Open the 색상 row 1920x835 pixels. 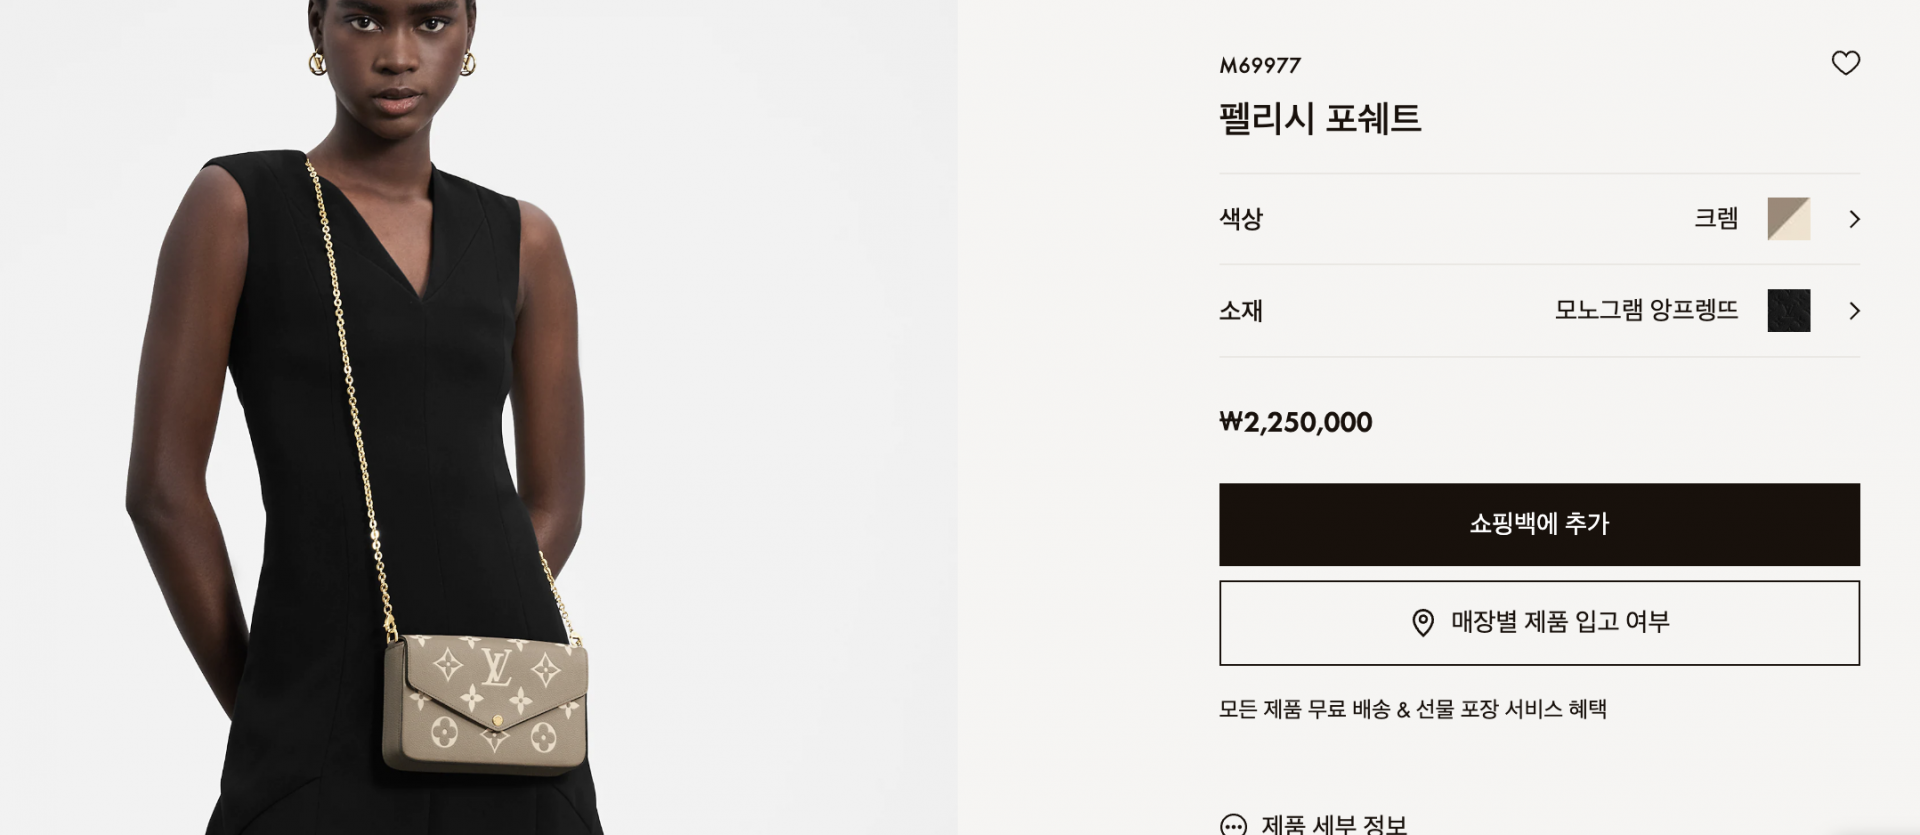click(1539, 219)
